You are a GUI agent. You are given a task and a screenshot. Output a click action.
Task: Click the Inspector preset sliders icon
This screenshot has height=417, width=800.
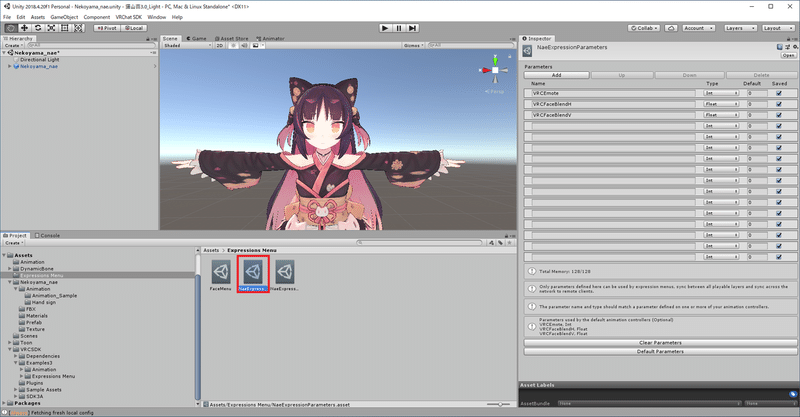coord(788,47)
